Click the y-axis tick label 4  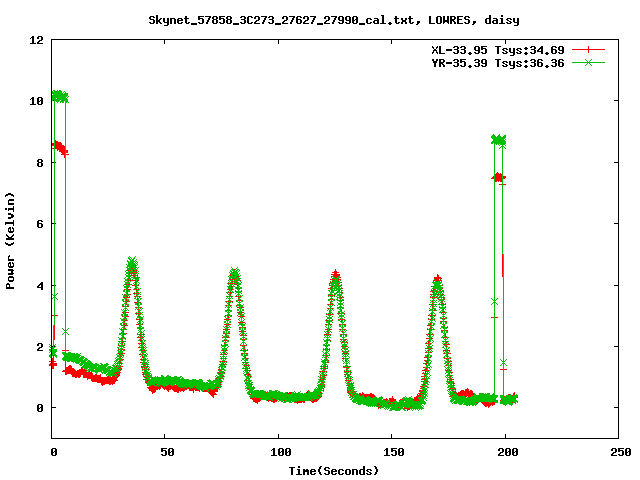(40, 286)
